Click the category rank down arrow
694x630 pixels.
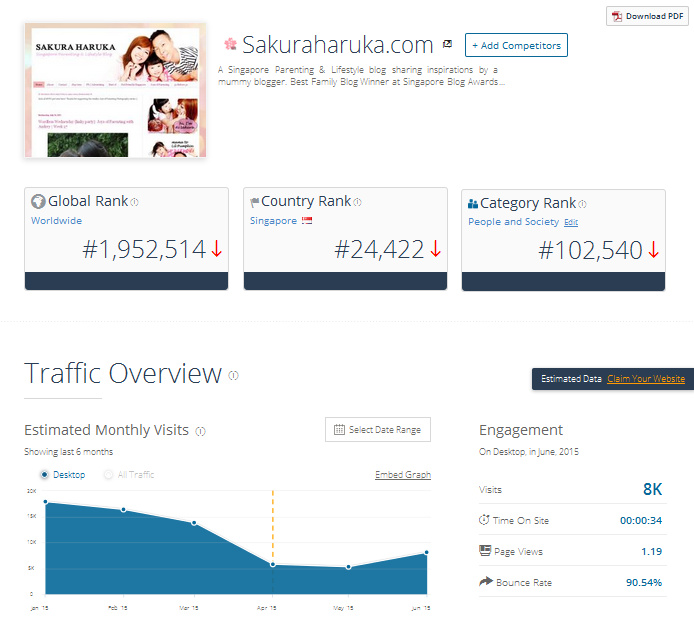coord(654,250)
